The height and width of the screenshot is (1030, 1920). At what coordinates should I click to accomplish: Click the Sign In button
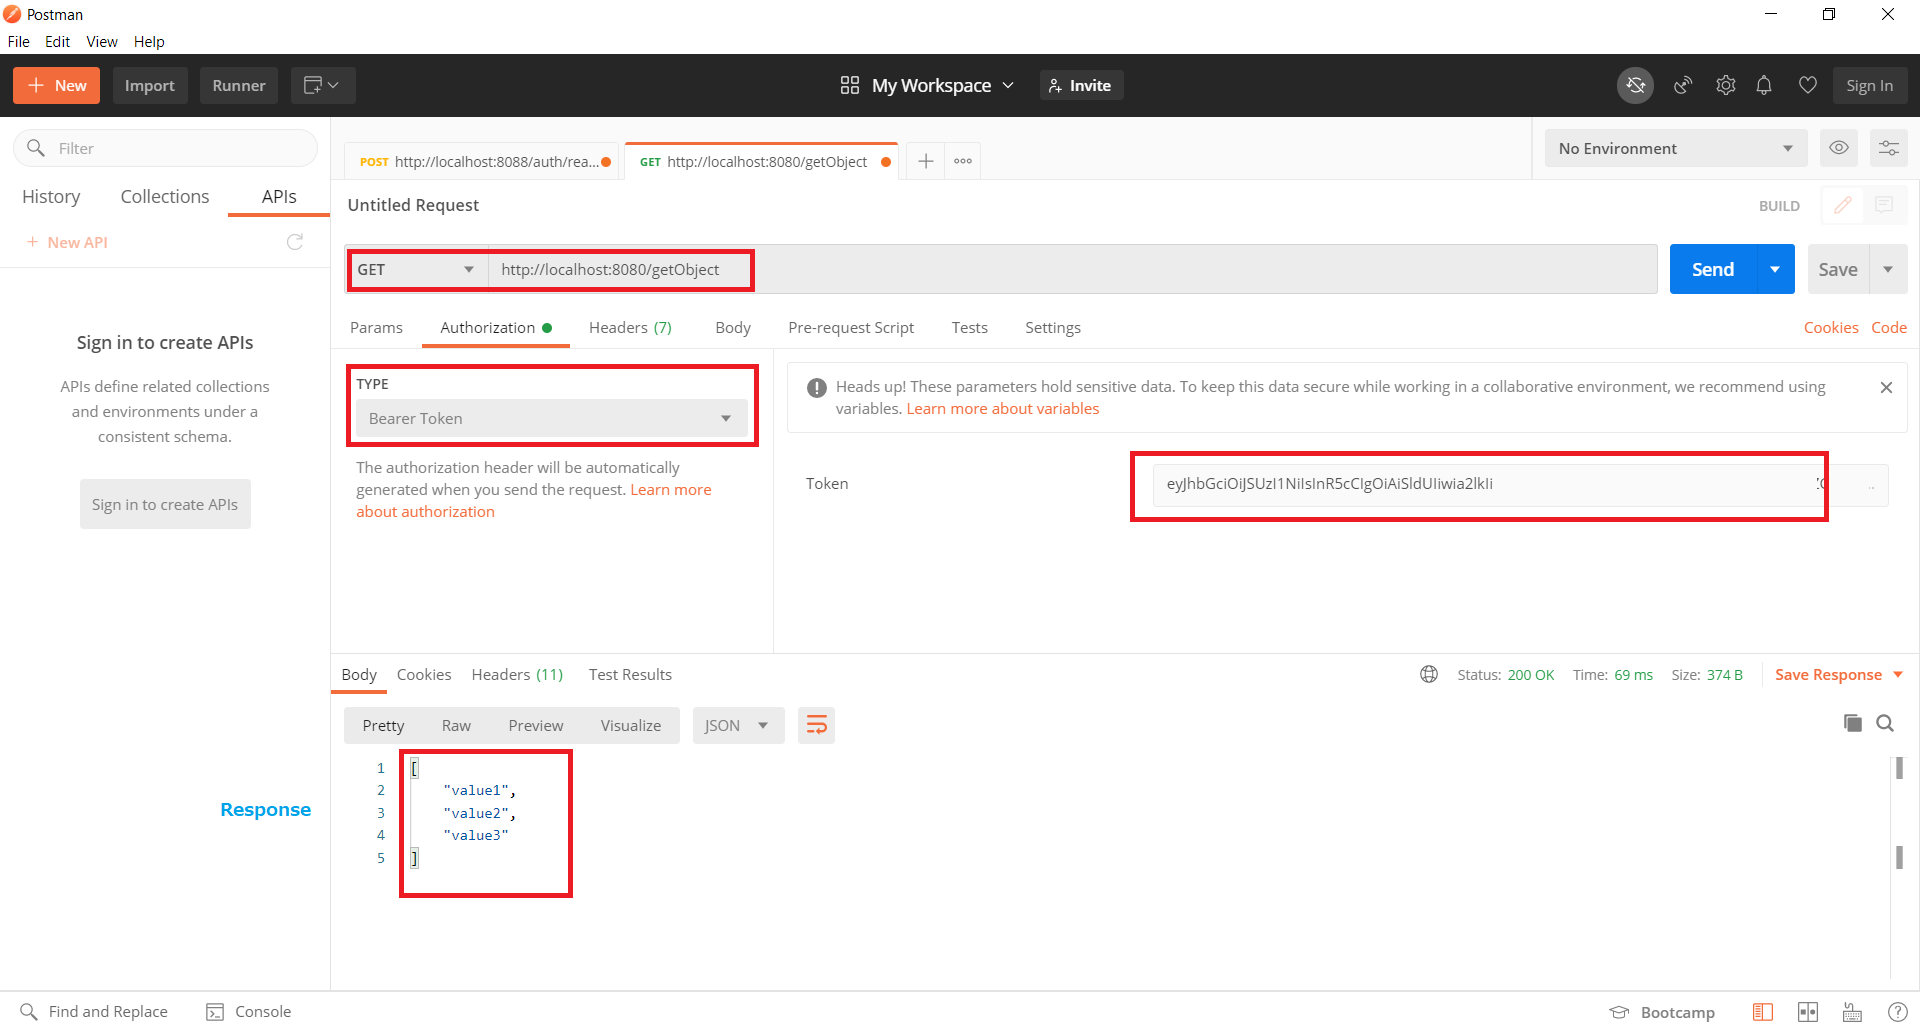(1869, 86)
